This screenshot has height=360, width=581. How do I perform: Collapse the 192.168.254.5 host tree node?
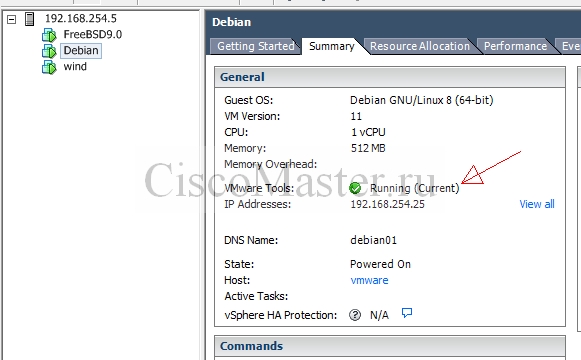coord(12,19)
